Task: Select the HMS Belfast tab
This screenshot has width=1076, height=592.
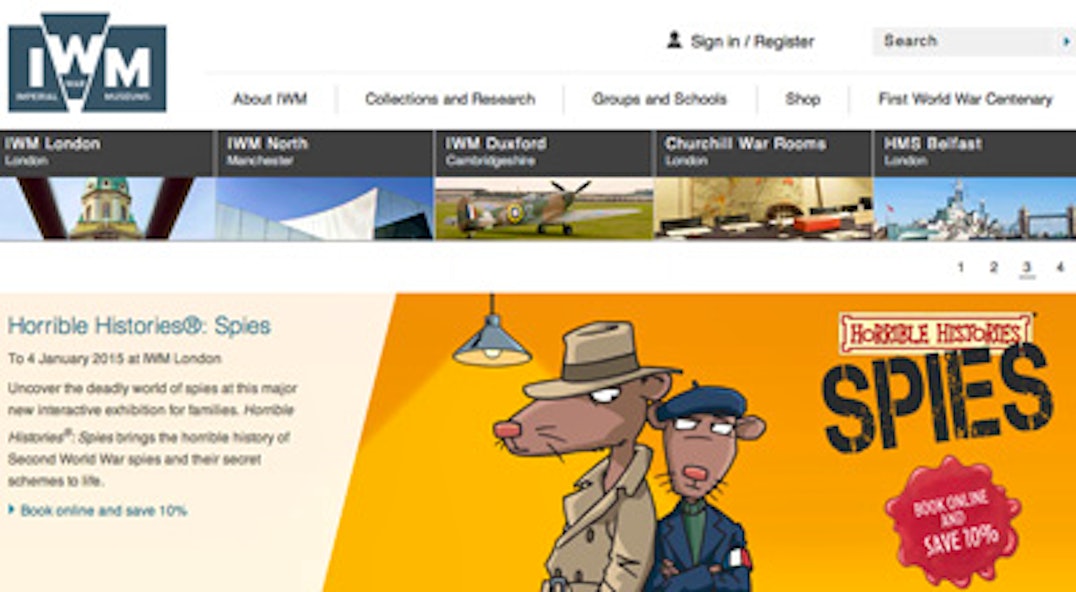Action: pos(975,153)
